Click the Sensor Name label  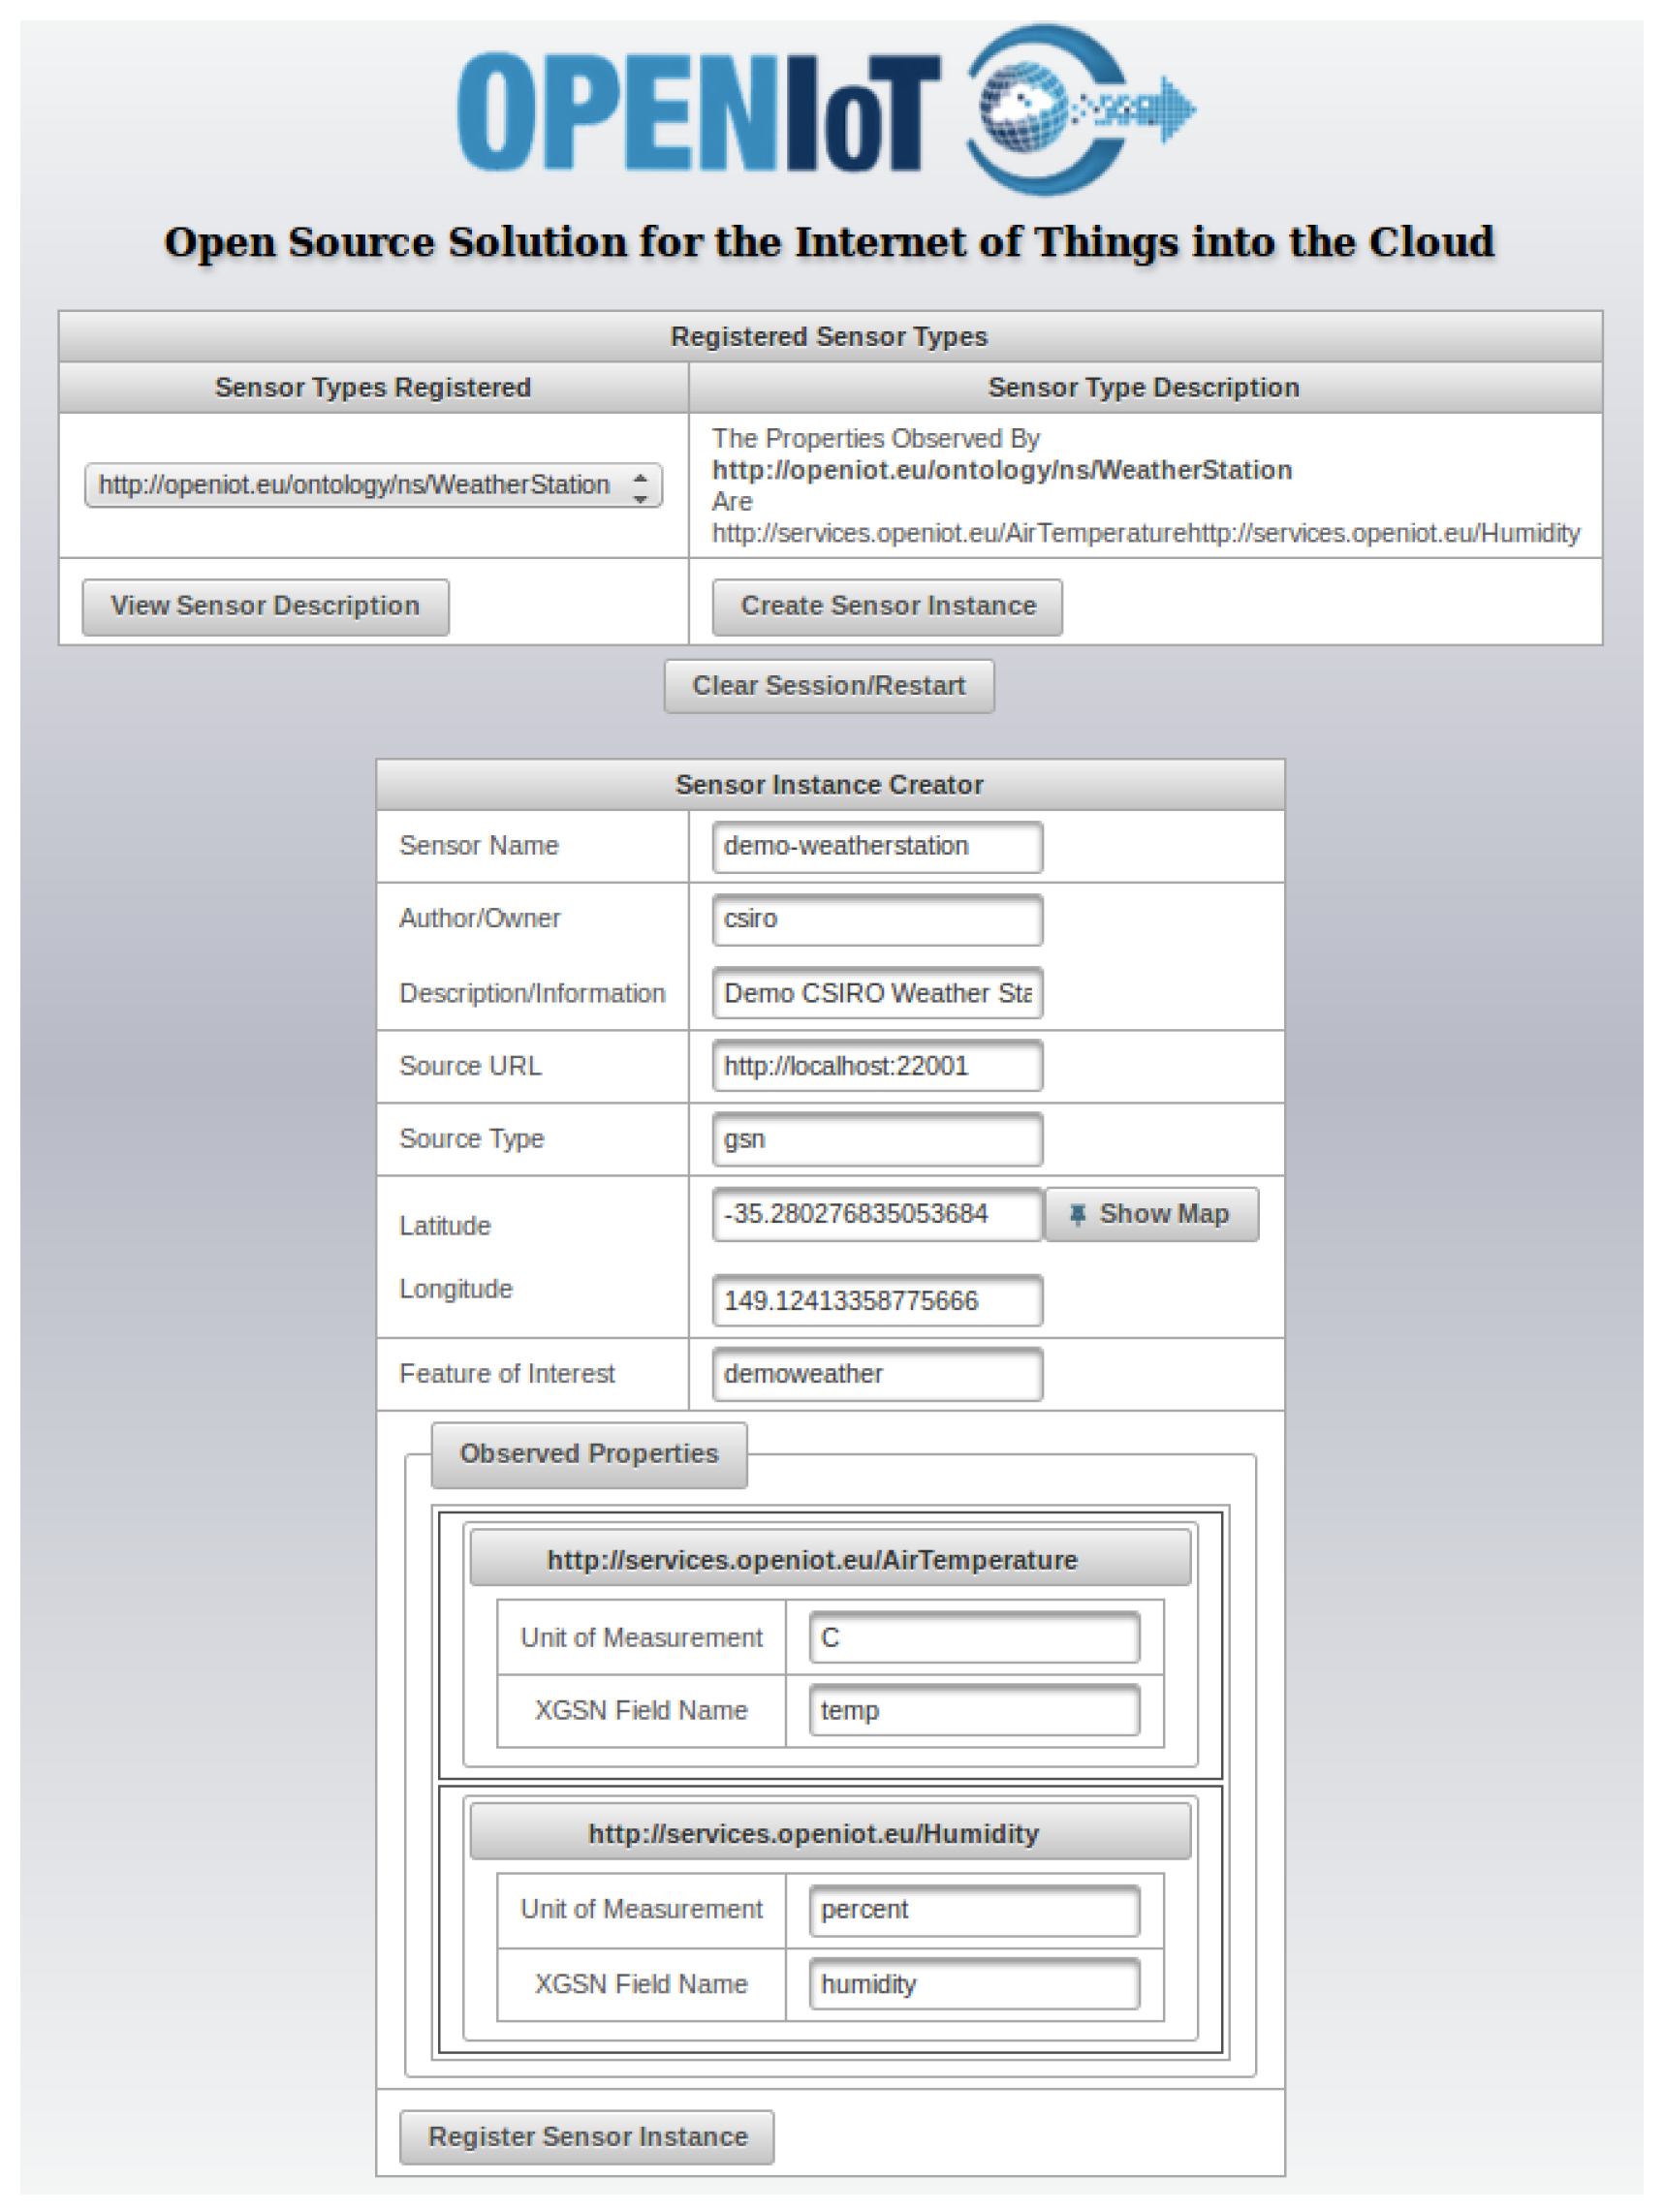pyautogui.click(x=479, y=846)
